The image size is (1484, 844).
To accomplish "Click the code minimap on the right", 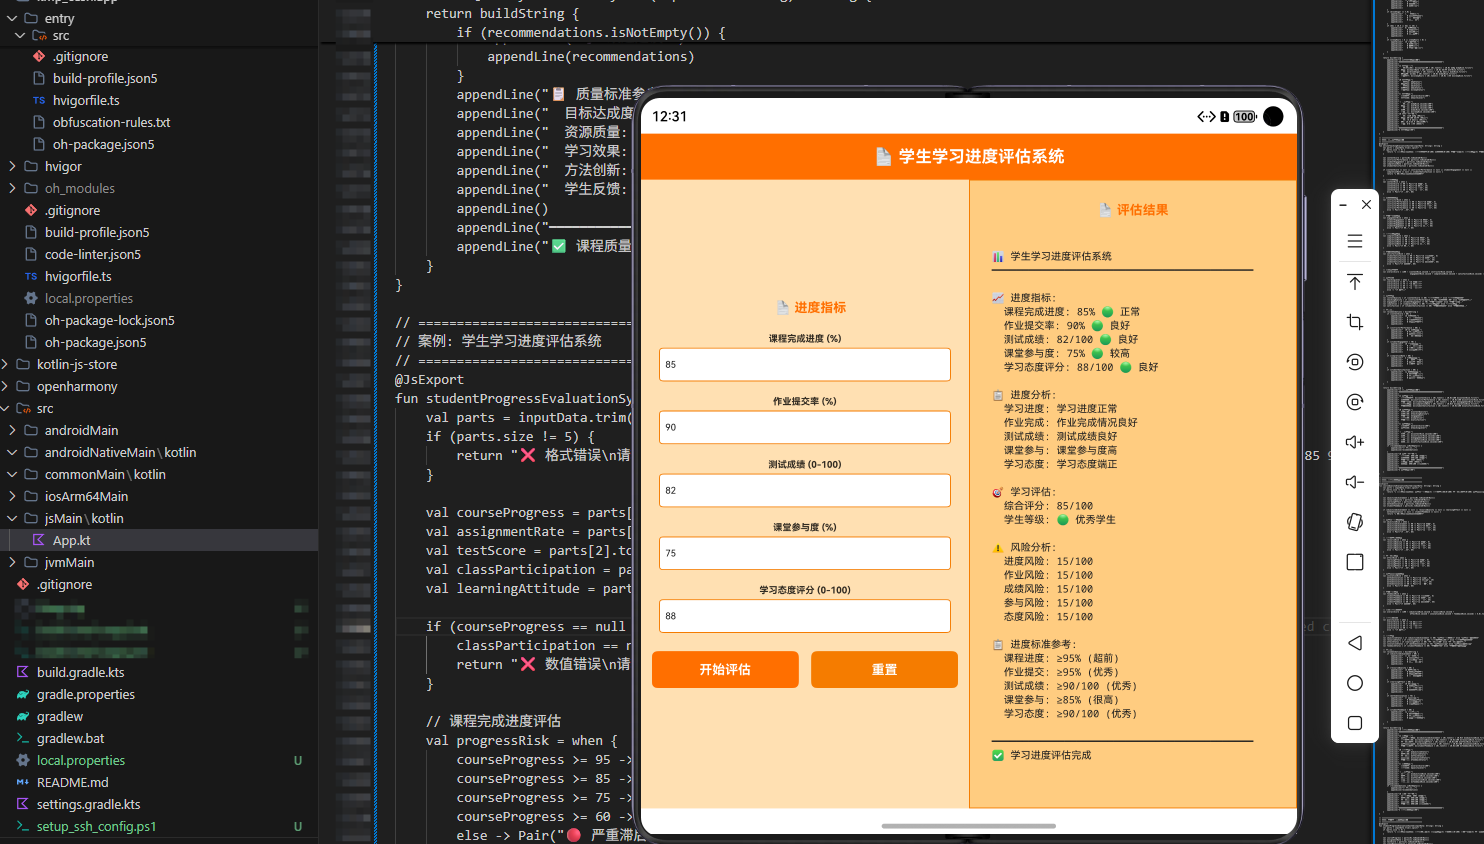I will tap(1428, 422).
